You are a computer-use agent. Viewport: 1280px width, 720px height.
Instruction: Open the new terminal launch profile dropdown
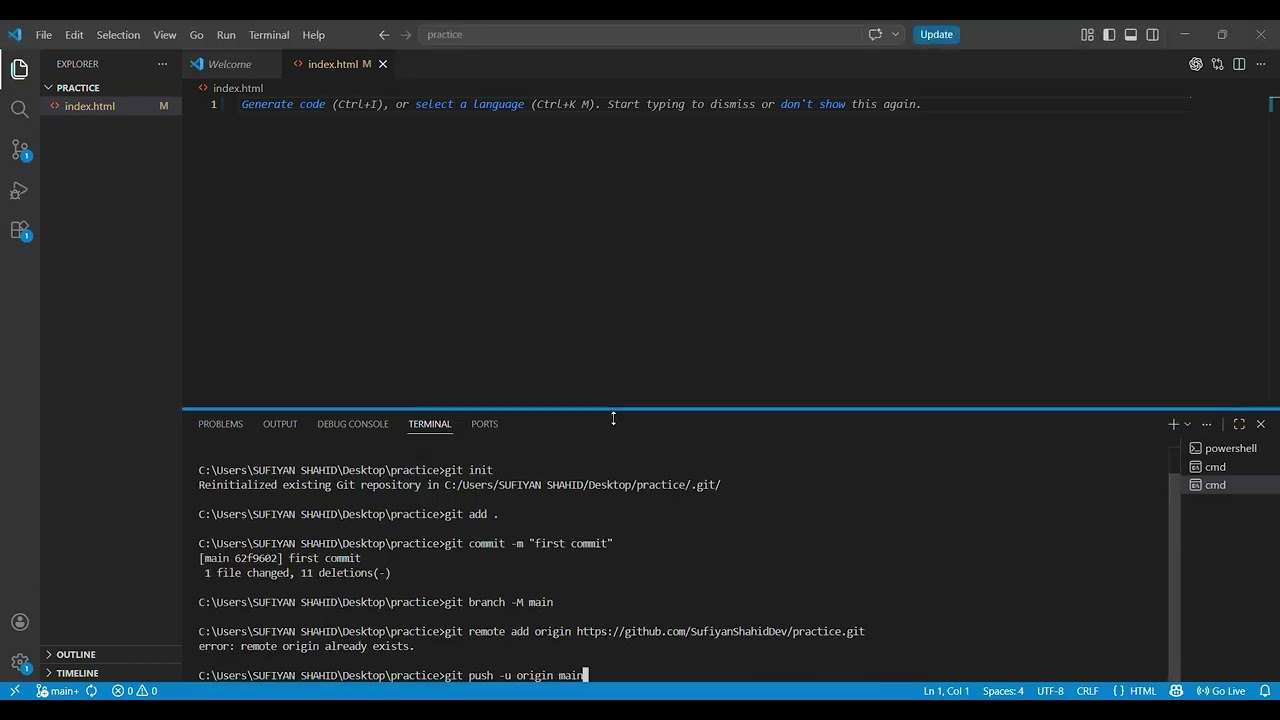1187,424
